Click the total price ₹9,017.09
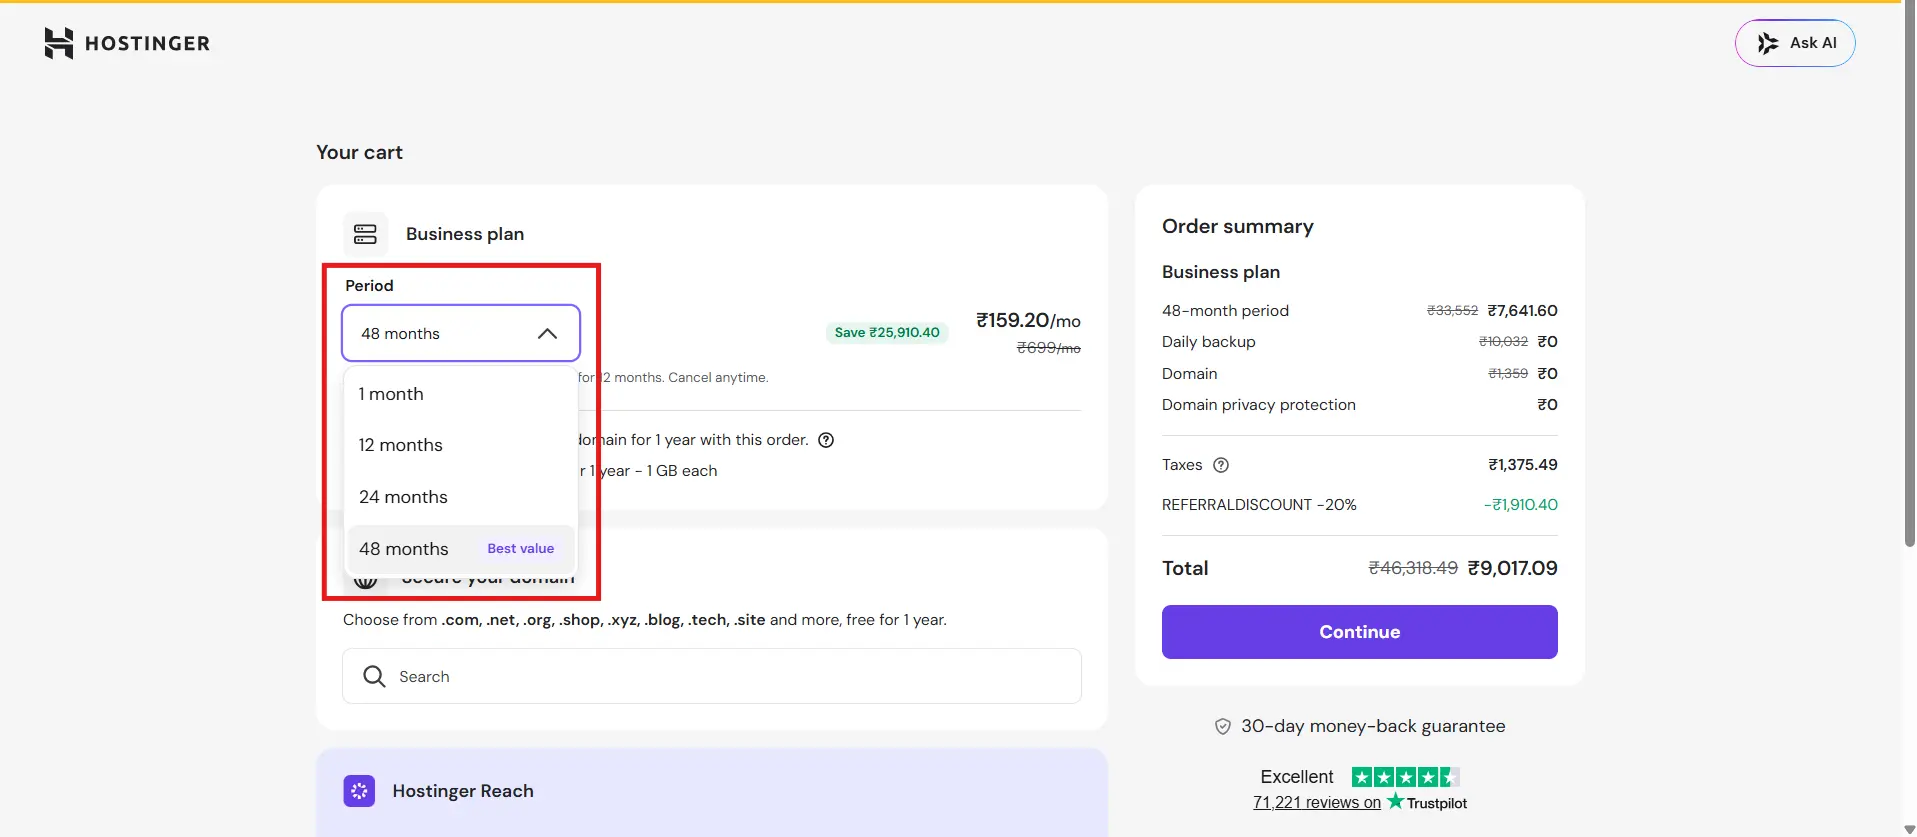 coord(1512,568)
